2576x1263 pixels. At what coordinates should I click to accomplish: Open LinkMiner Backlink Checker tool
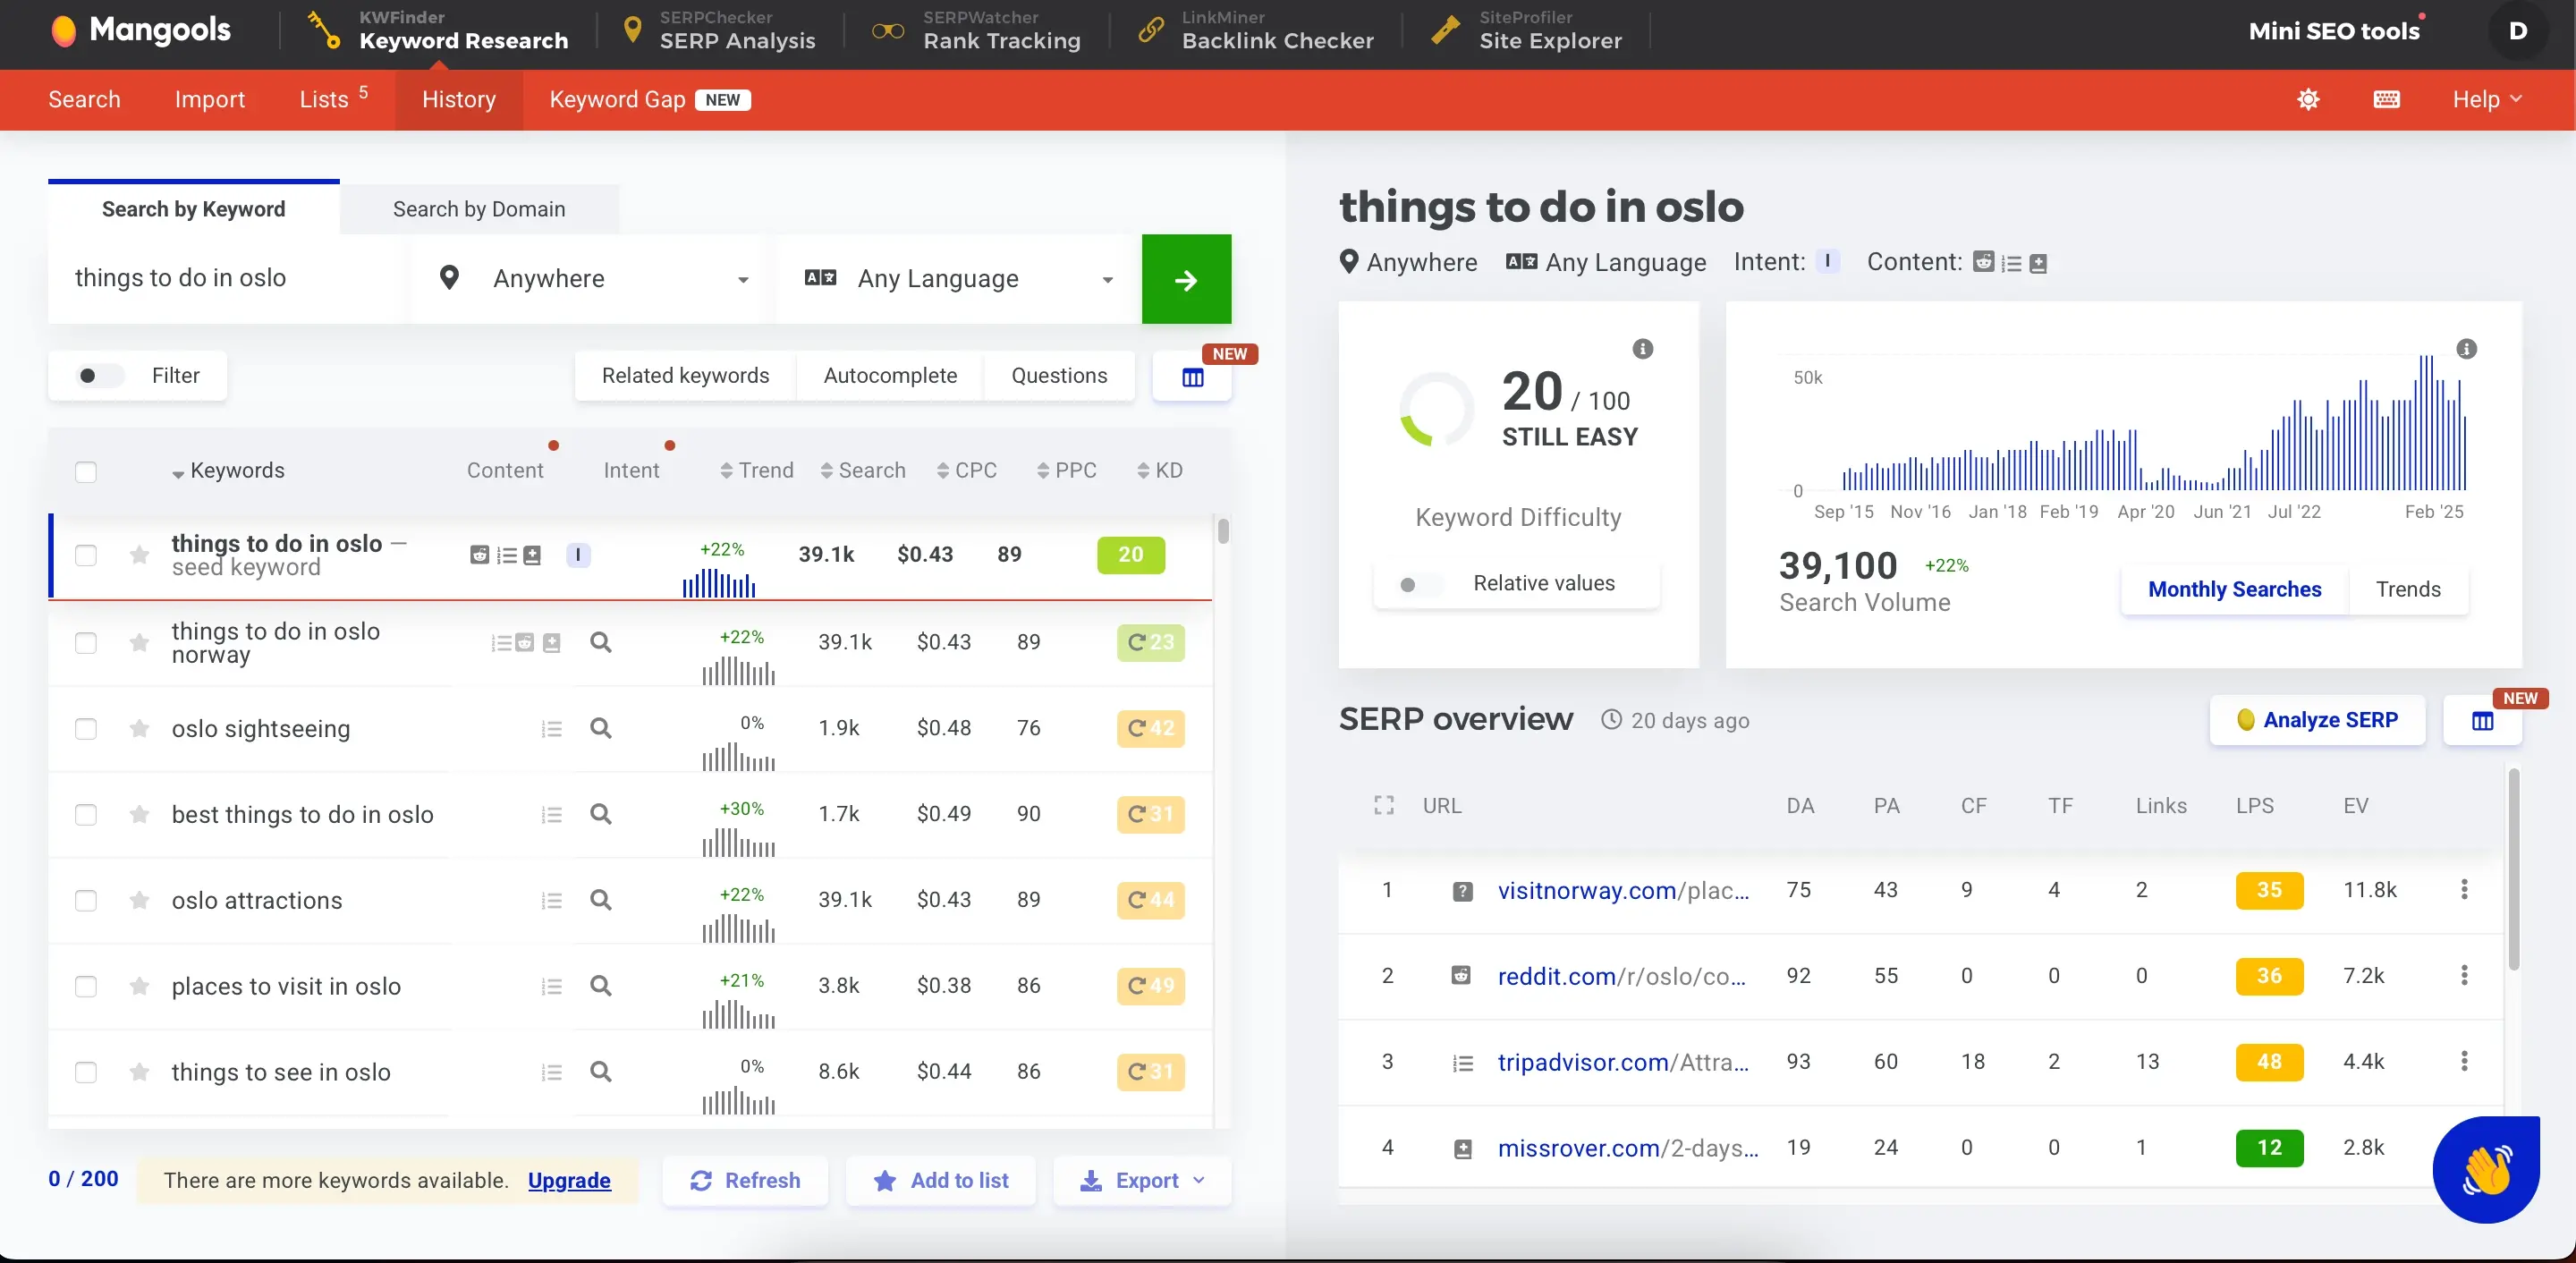pyautogui.click(x=1256, y=31)
